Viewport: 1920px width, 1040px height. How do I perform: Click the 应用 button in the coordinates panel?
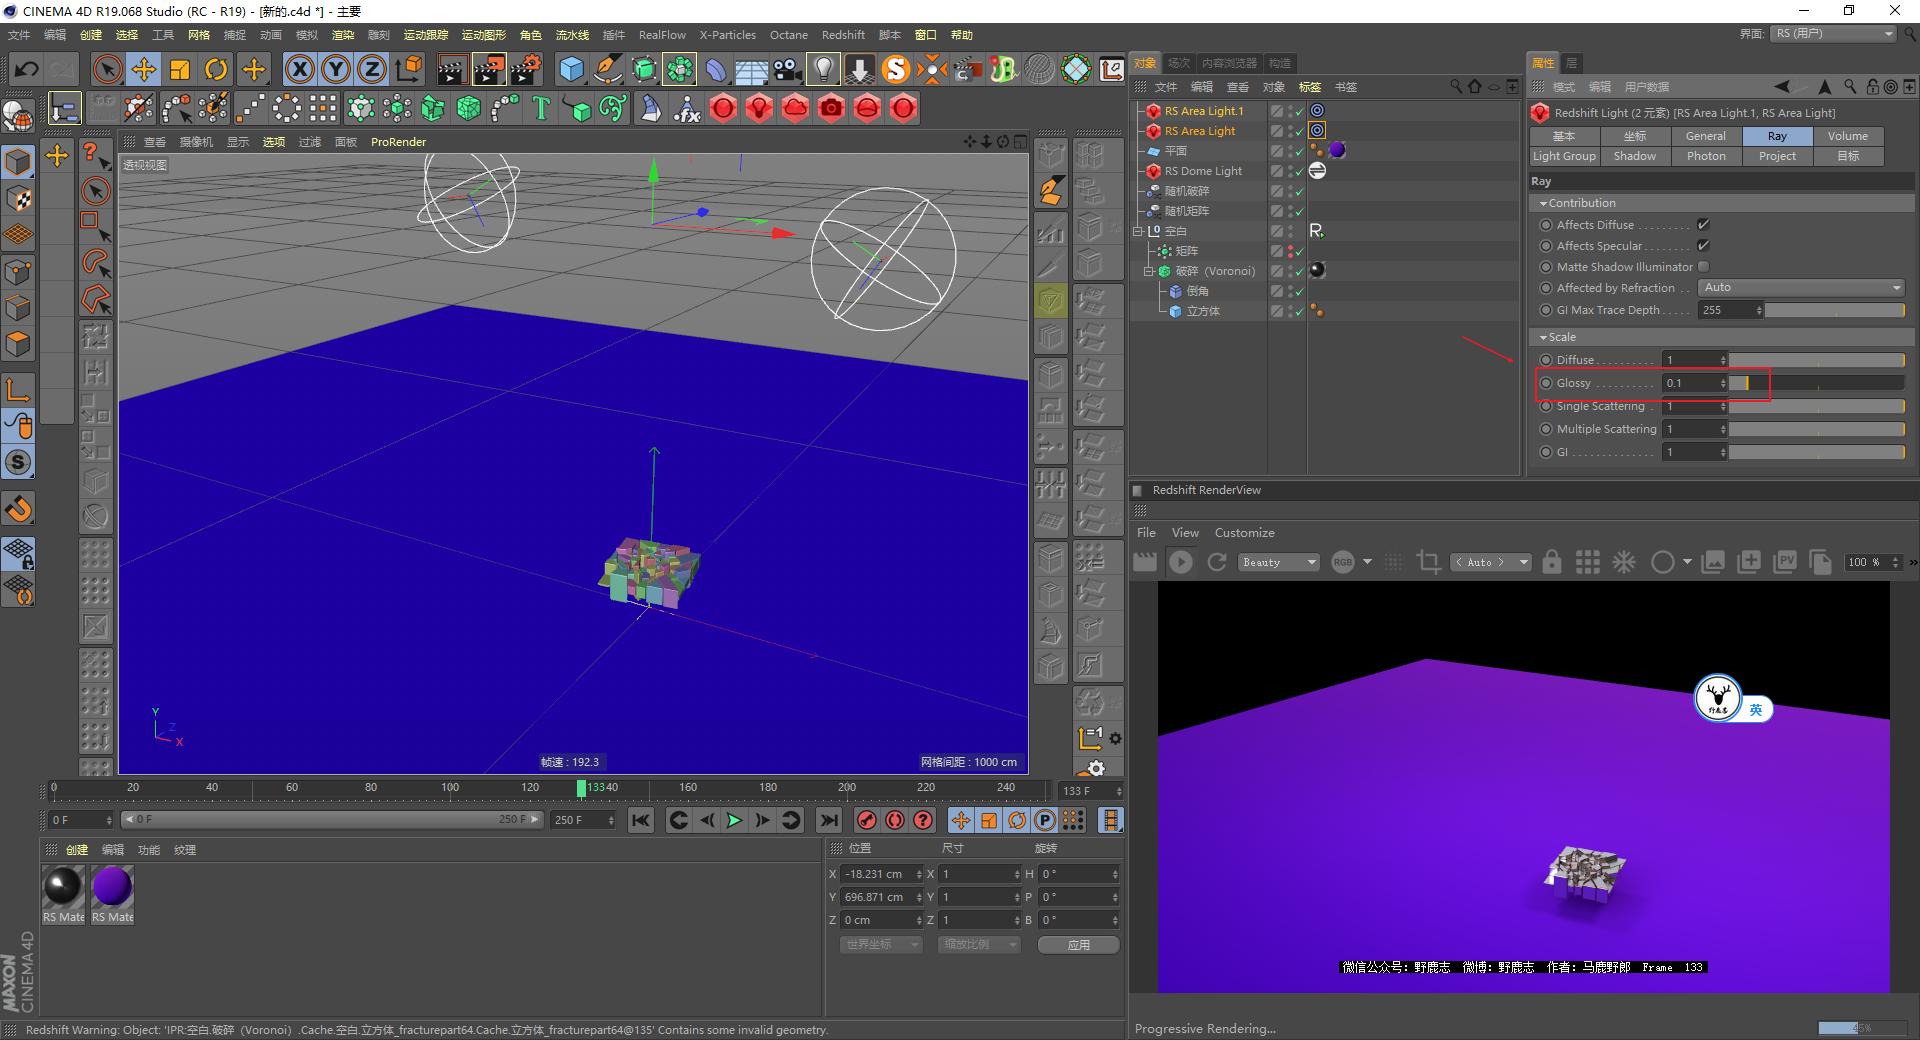[x=1078, y=944]
